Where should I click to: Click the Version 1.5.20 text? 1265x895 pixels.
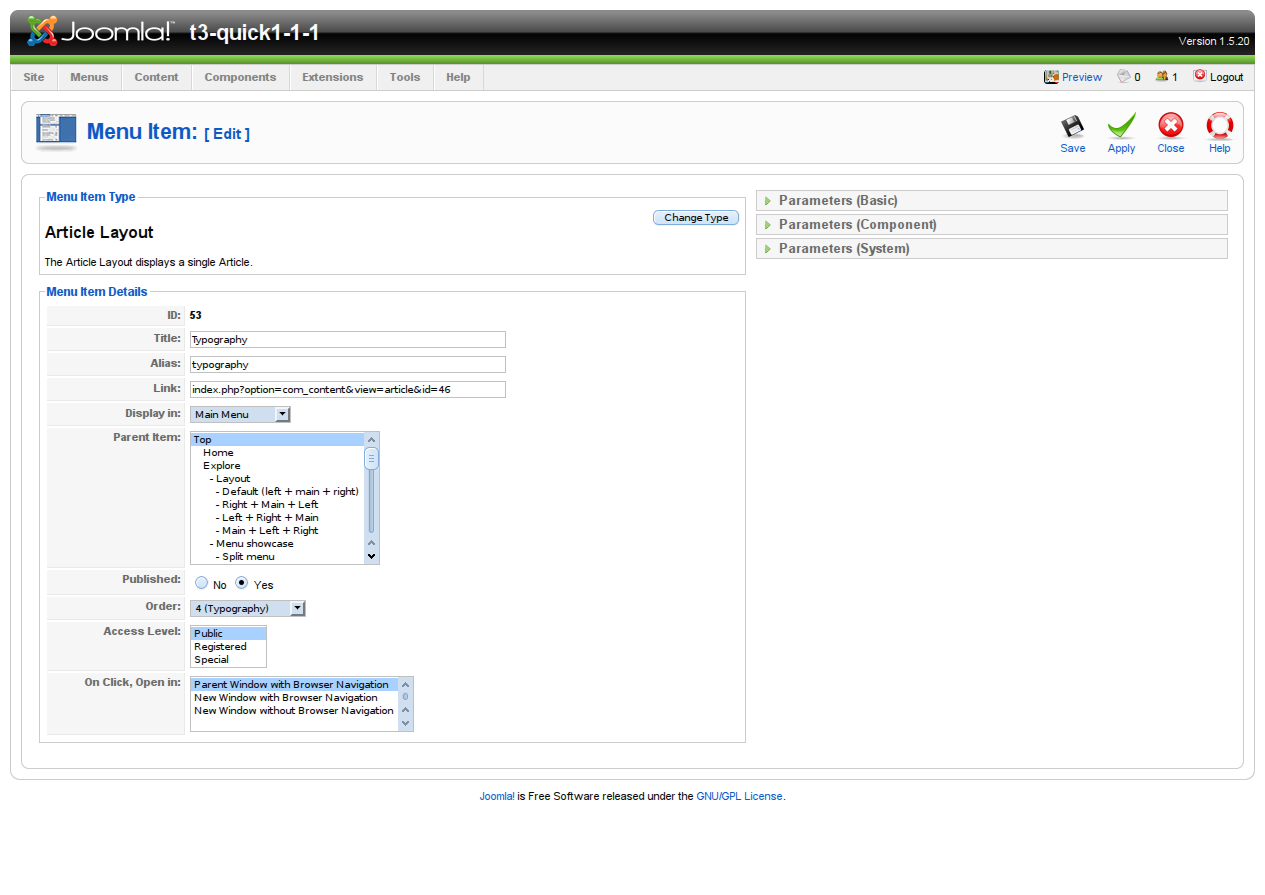pyautogui.click(x=1214, y=42)
